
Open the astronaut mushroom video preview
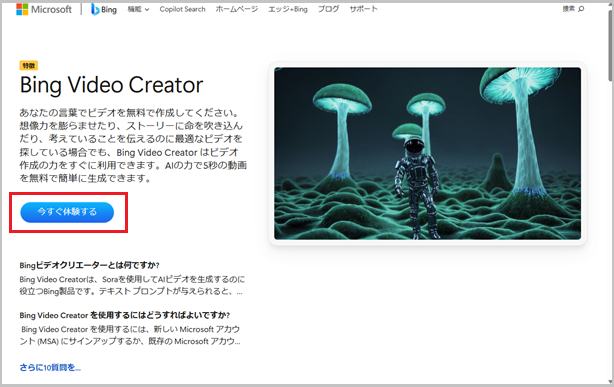(x=427, y=153)
